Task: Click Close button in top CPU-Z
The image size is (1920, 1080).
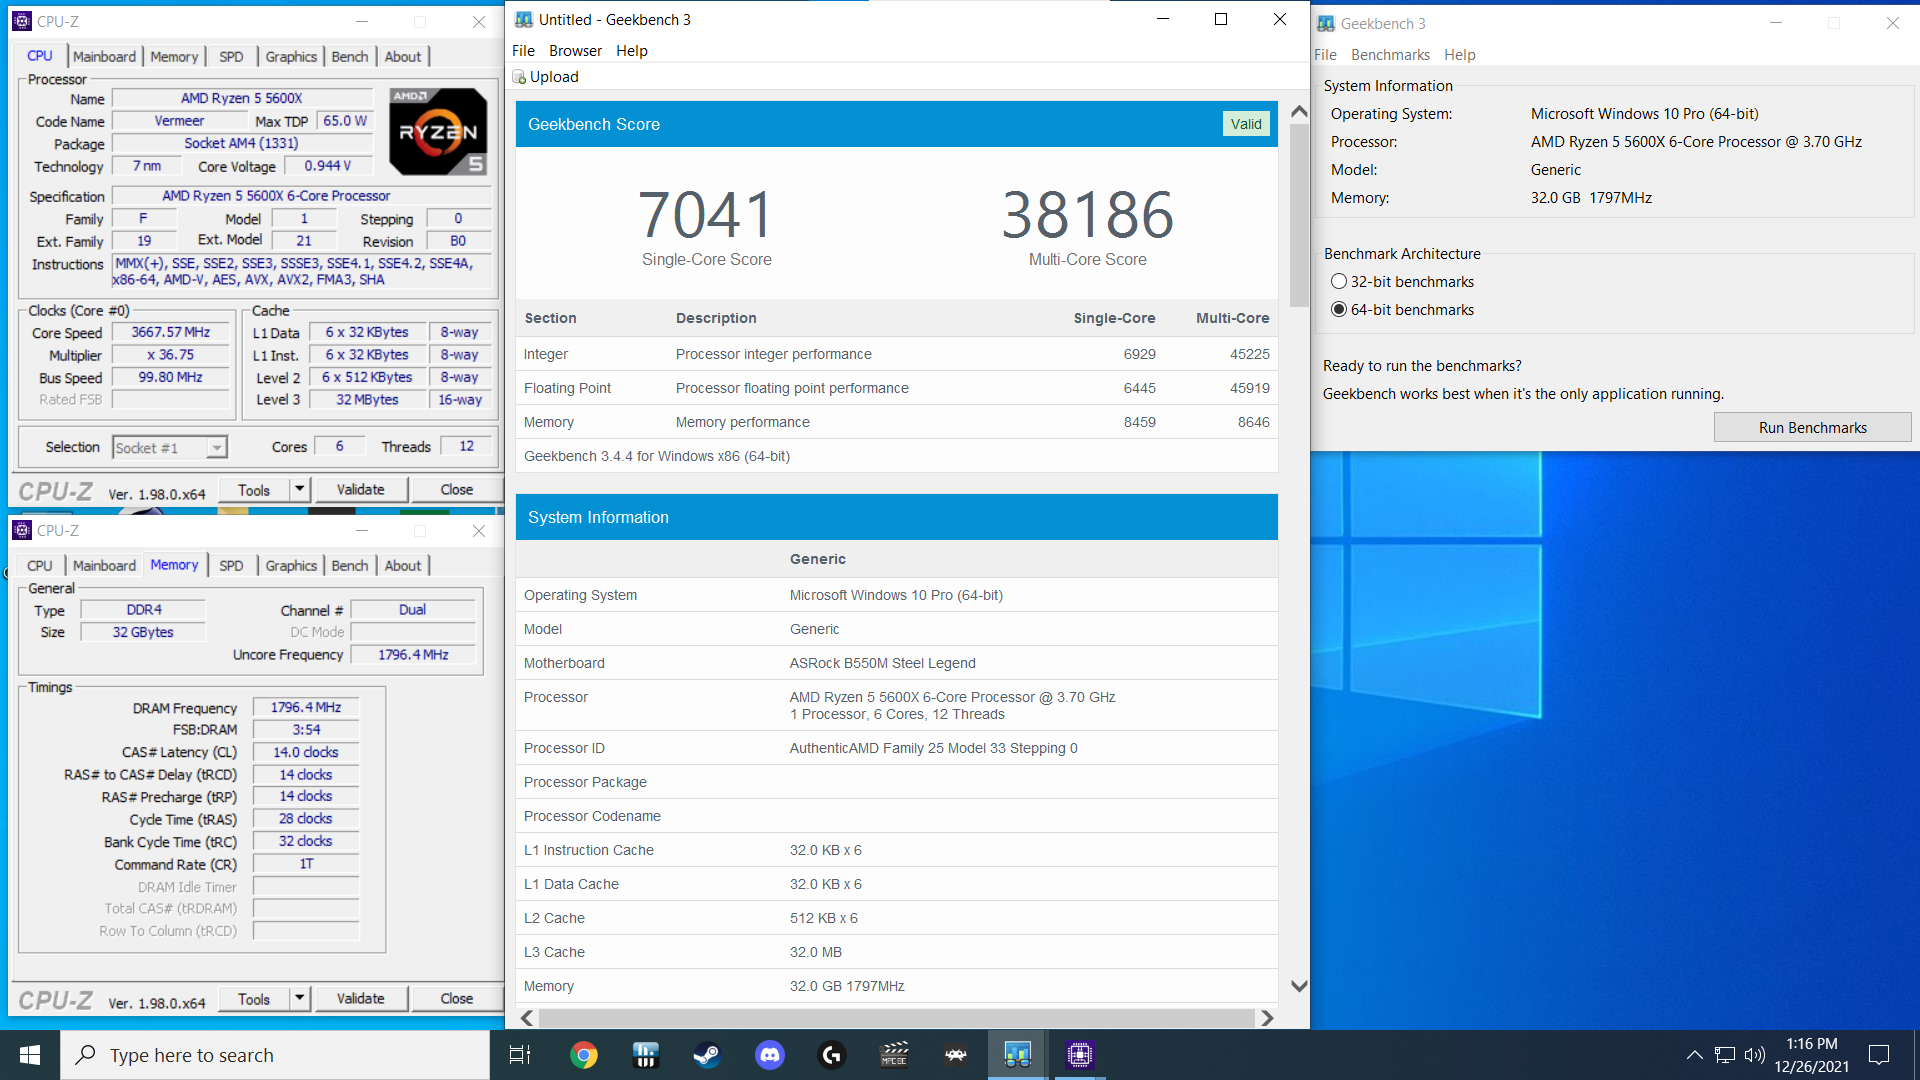Action: [457, 490]
